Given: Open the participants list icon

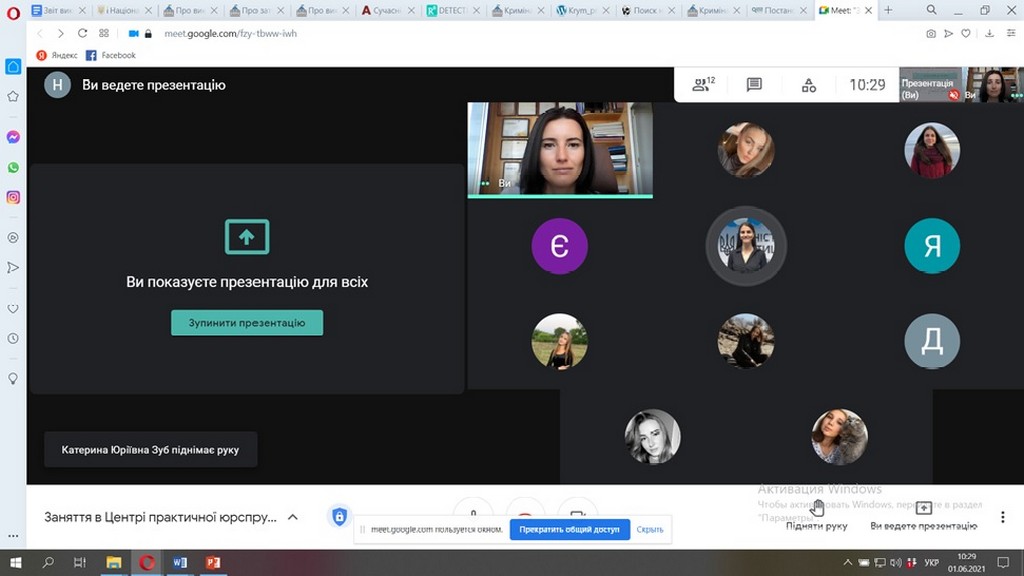Looking at the screenshot, I should click(x=703, y=85).
